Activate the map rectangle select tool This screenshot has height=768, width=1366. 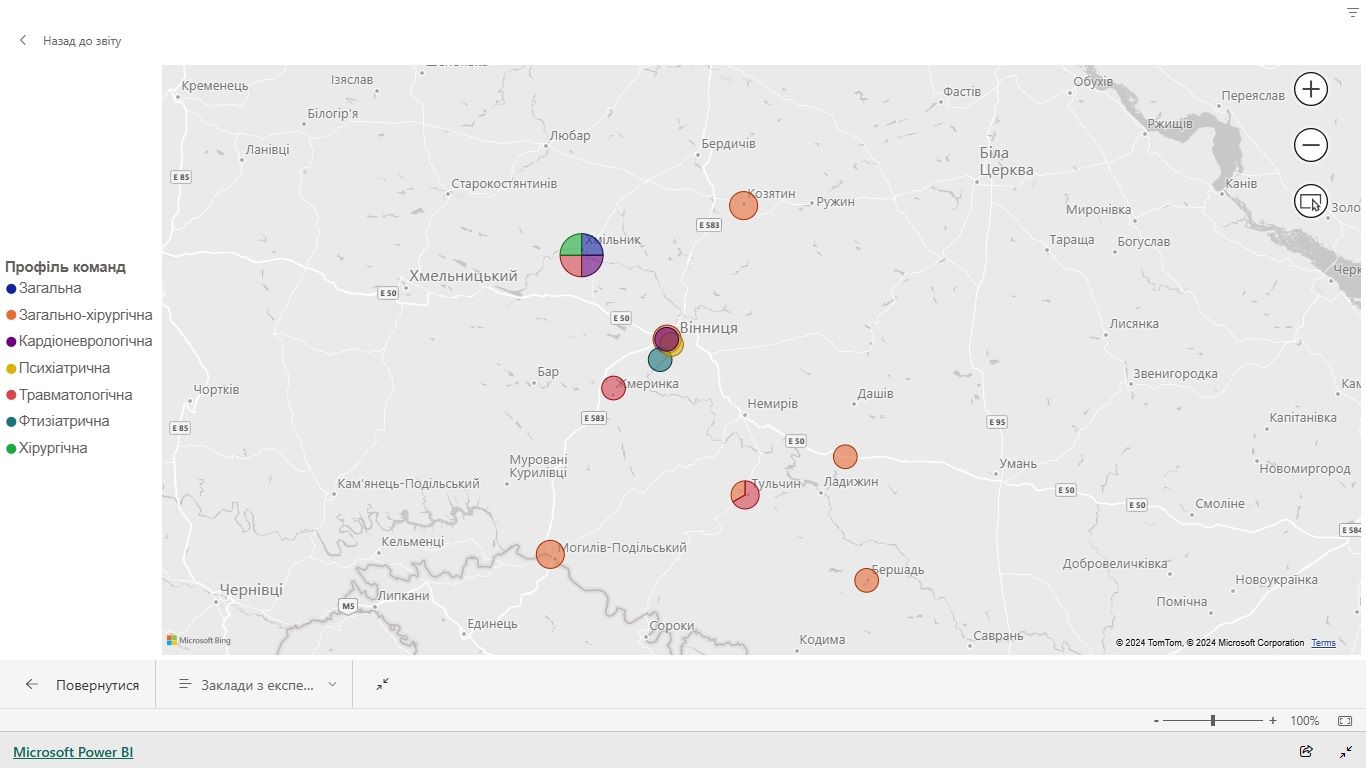1310,201
